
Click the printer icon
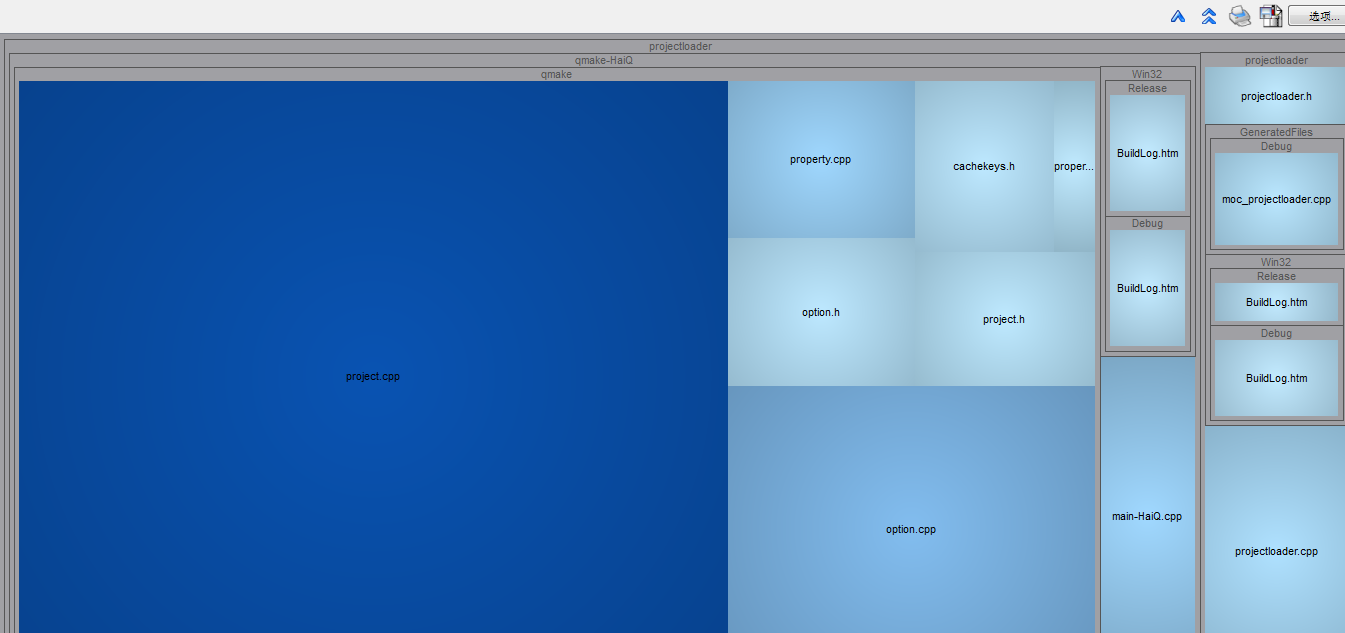tap(1240, 16)
